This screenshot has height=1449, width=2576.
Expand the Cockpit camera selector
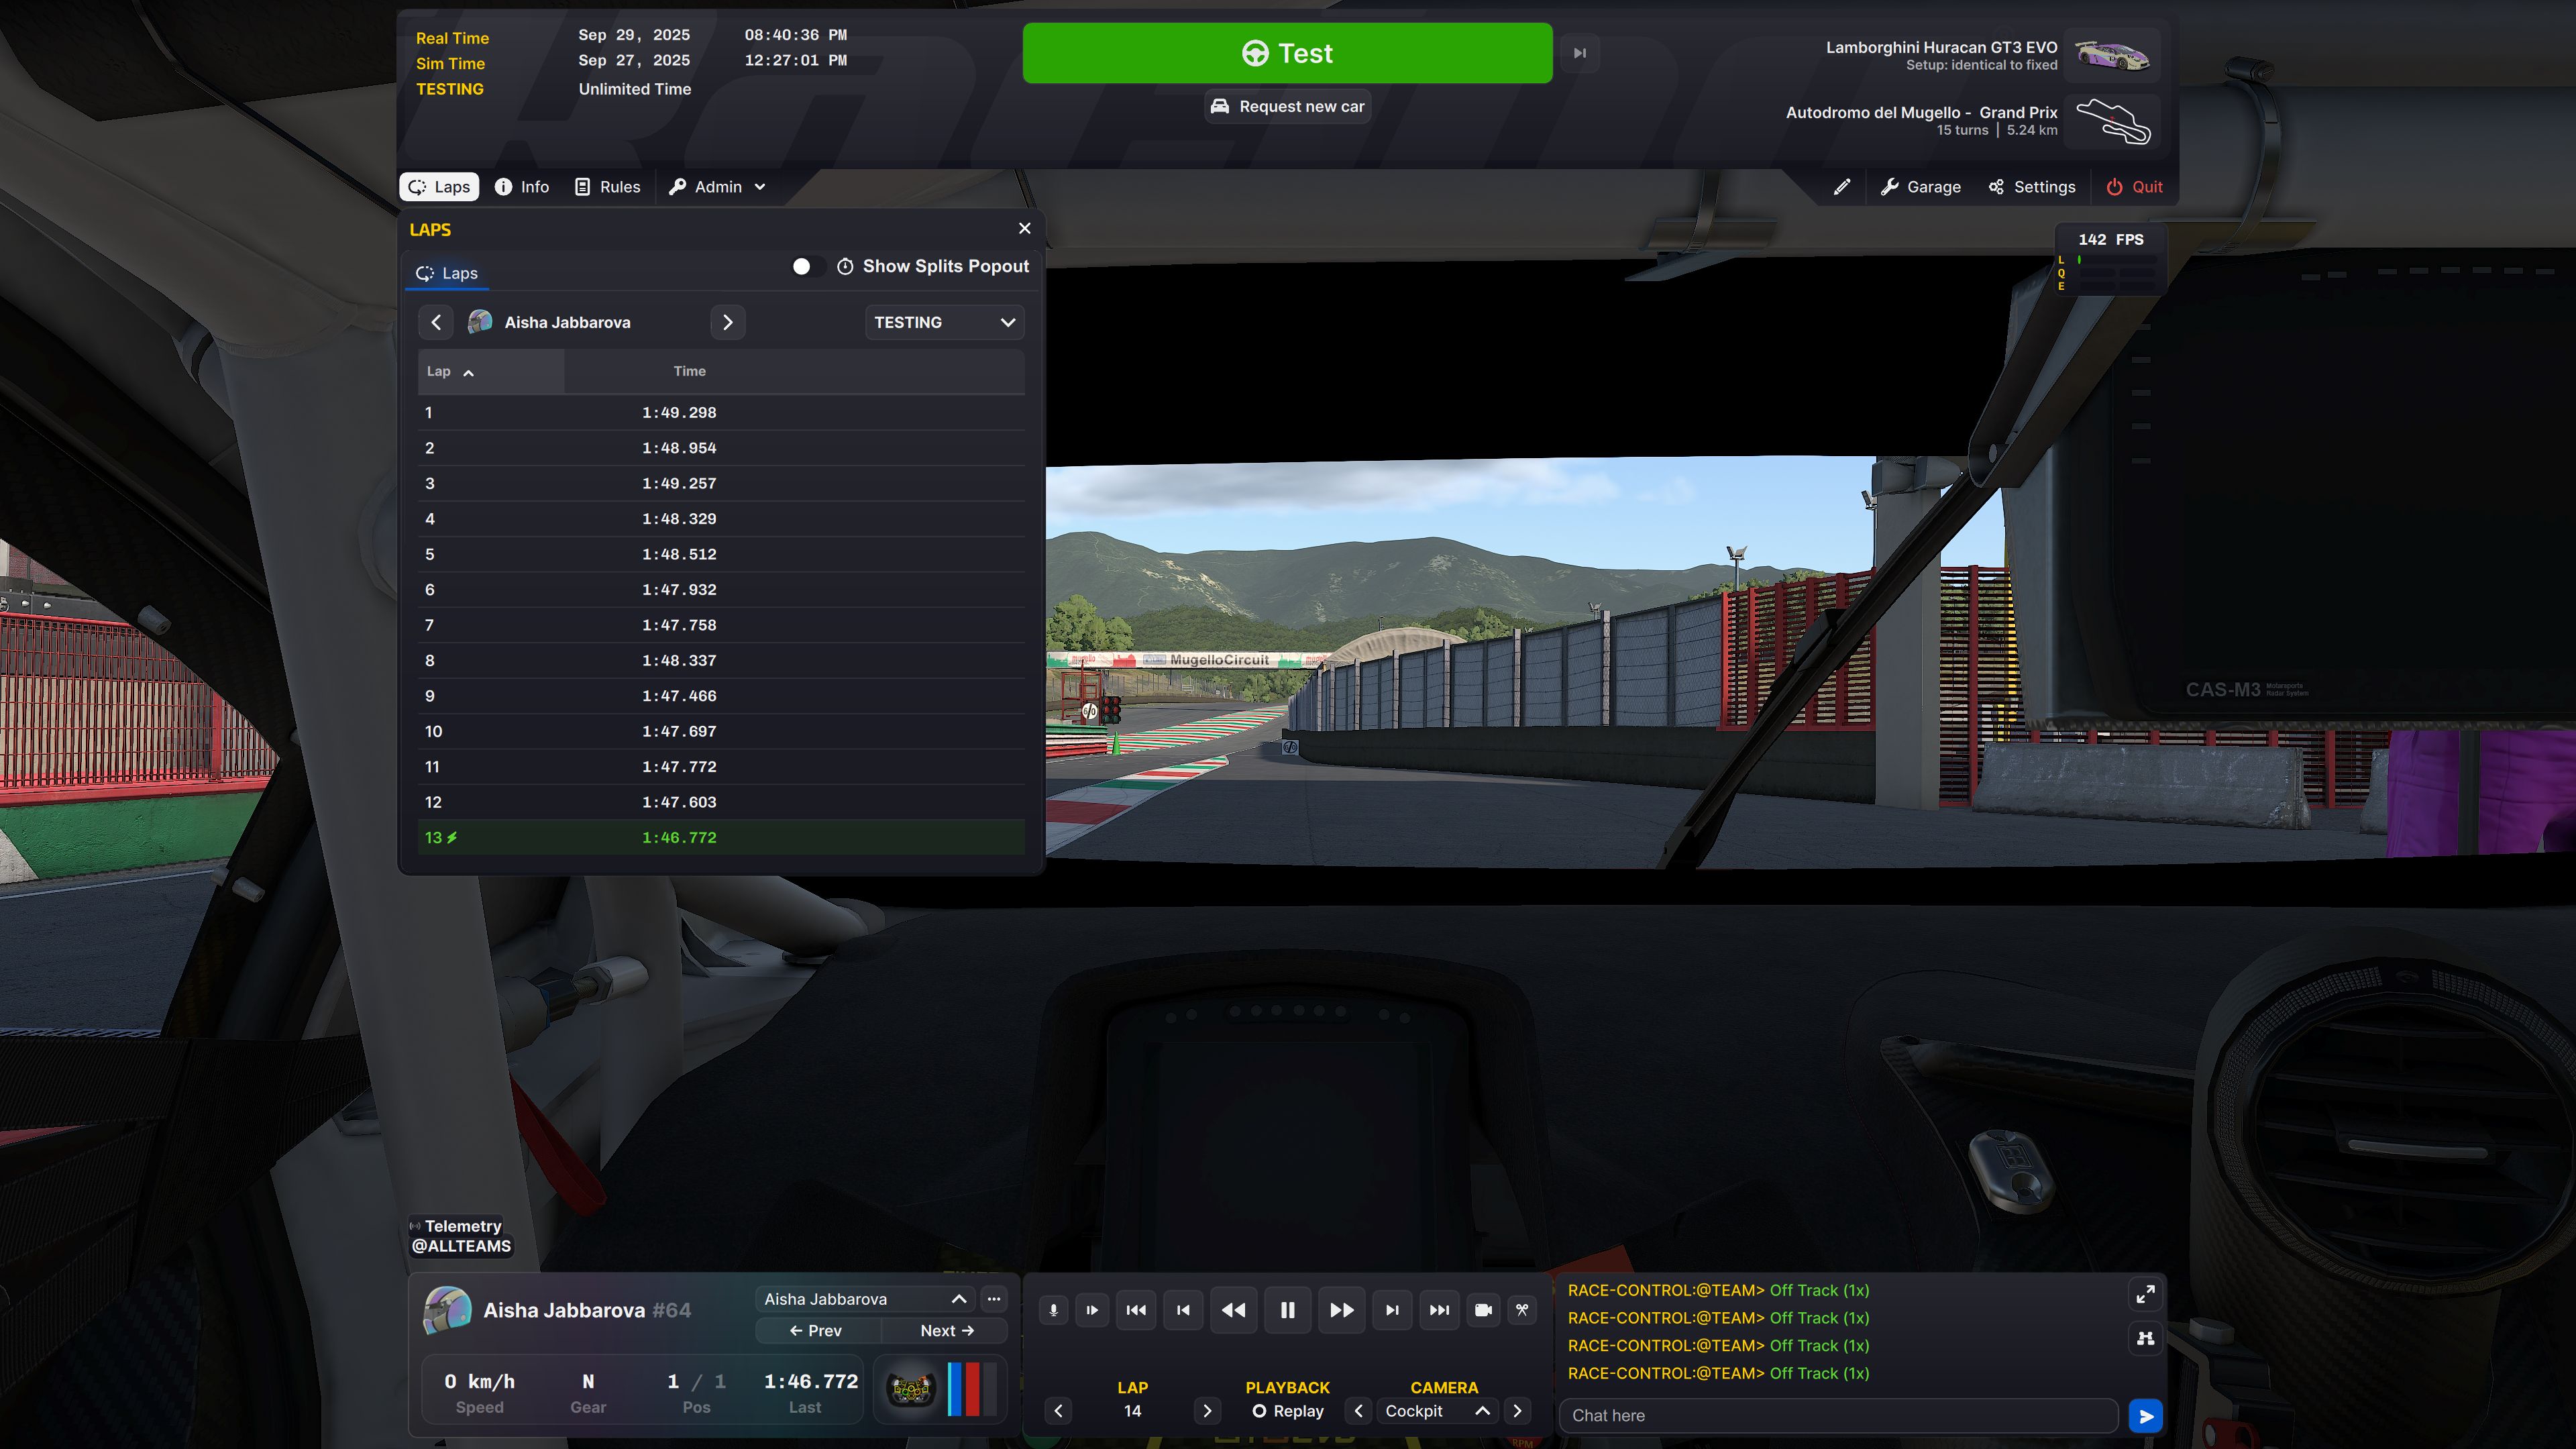point(1483,1411)
